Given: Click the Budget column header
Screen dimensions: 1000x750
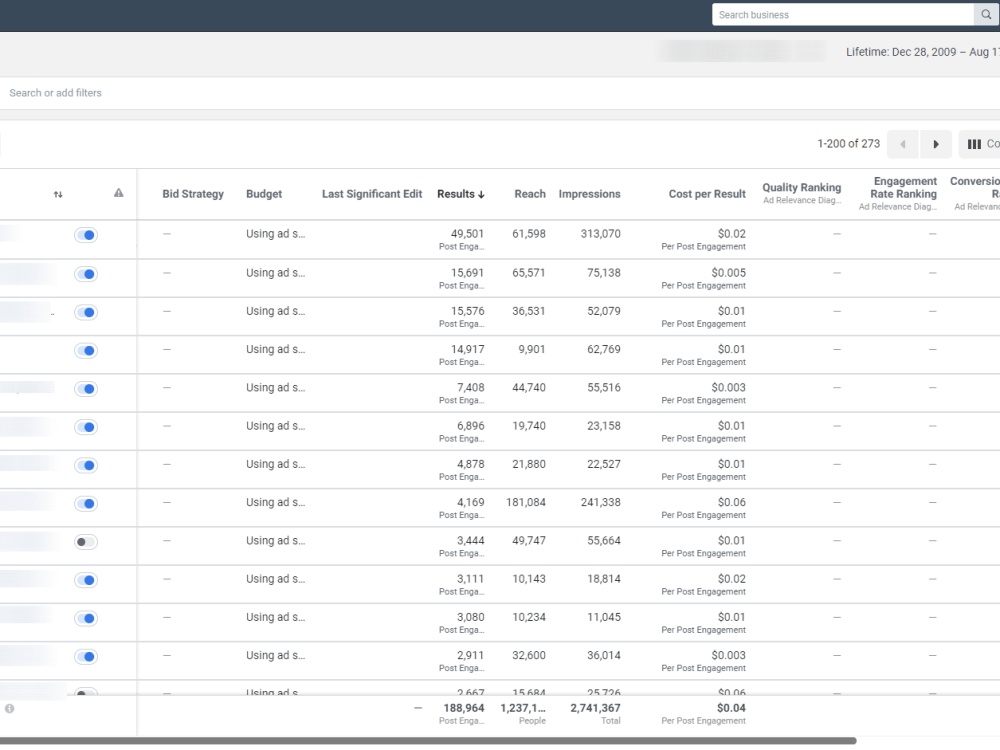Looking at the screenshot, I should coord(264,194).
